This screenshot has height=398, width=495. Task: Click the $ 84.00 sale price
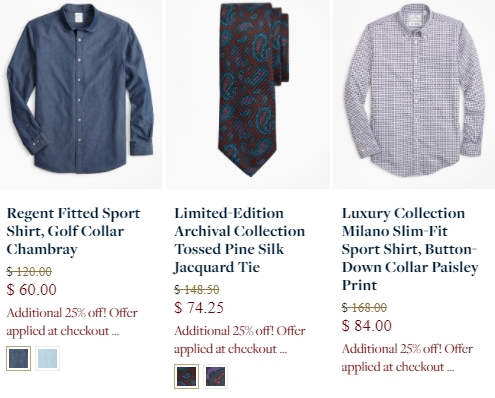(x=367, y=326)
